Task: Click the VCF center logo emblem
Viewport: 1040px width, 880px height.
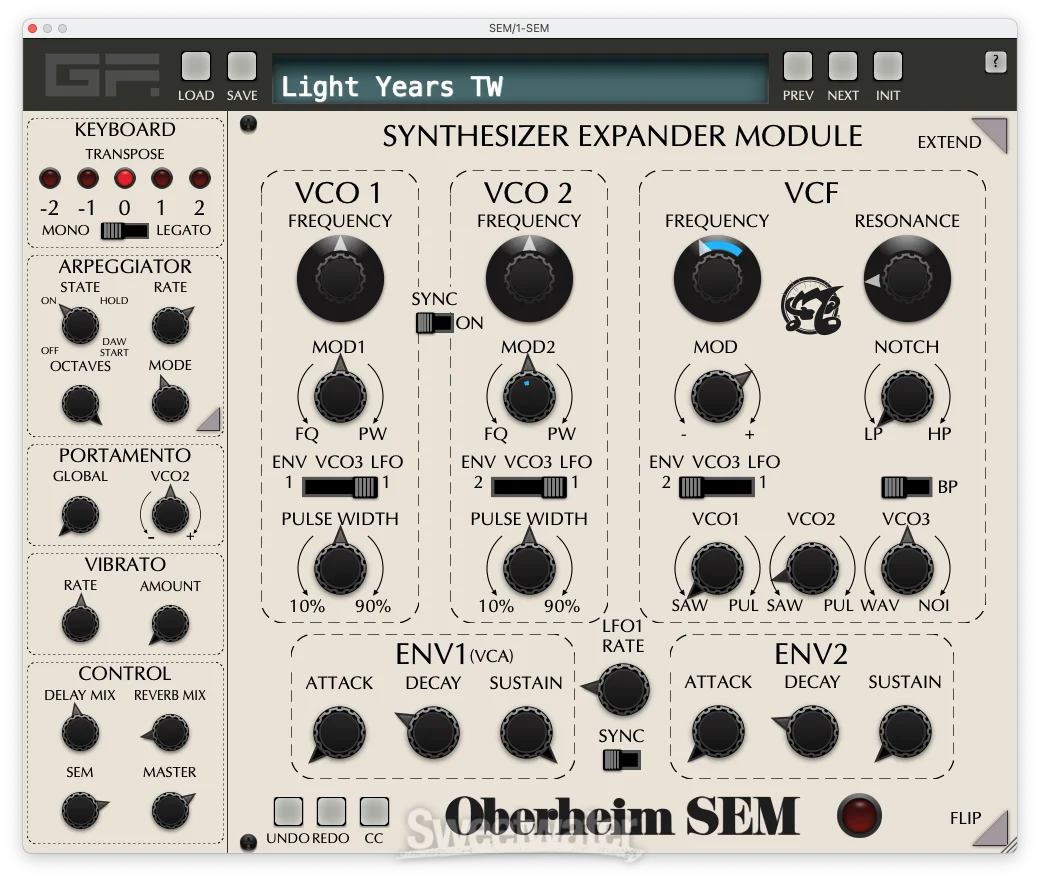Action: [811, 308]
